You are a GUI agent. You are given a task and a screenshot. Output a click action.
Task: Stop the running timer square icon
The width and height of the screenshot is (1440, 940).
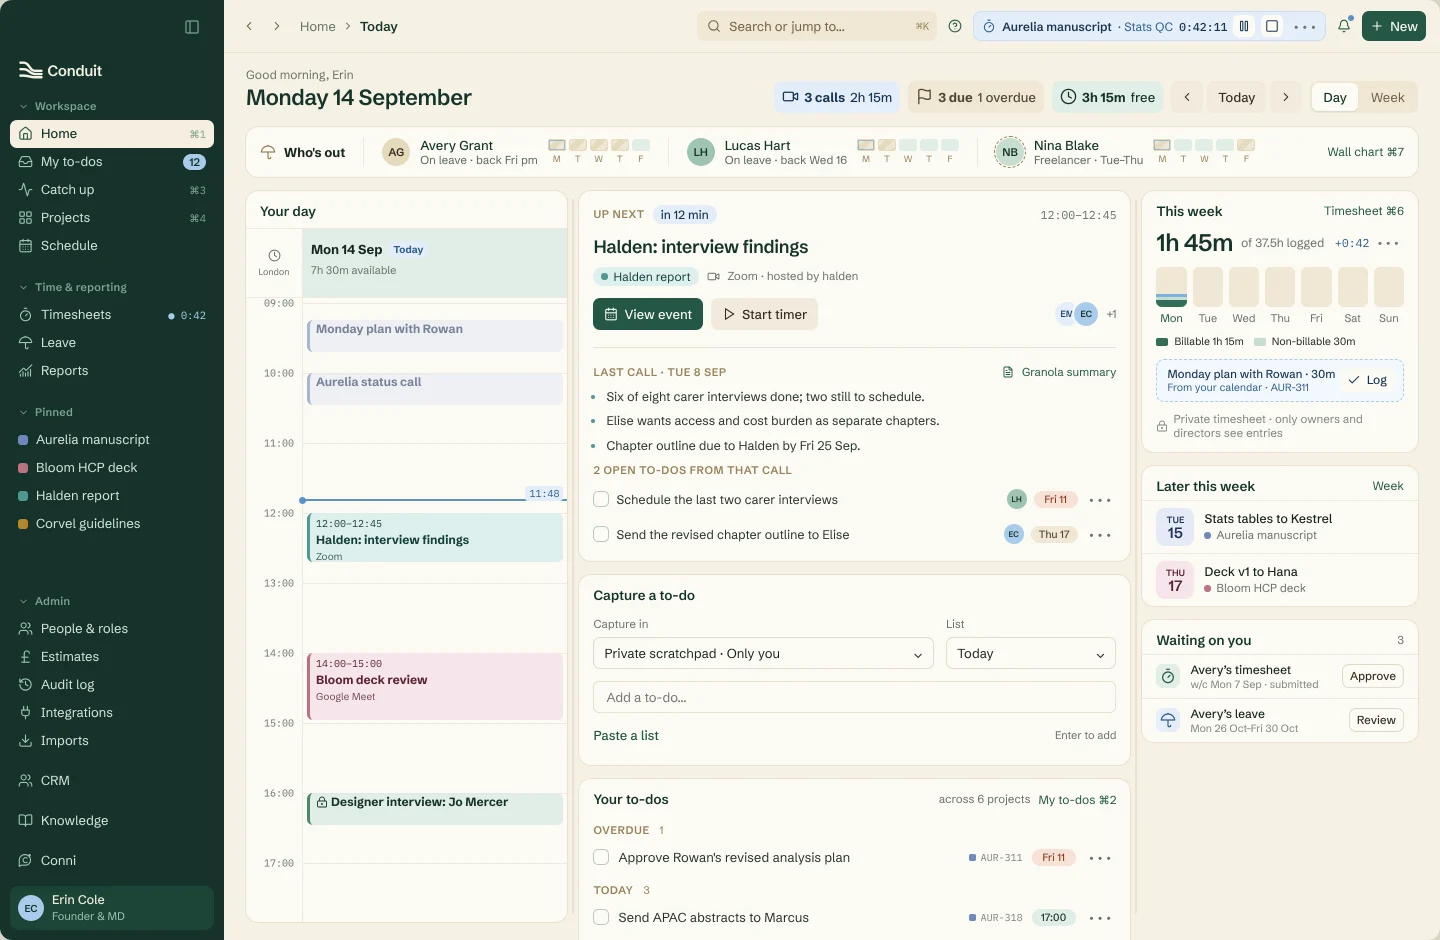click(1272, 26)
